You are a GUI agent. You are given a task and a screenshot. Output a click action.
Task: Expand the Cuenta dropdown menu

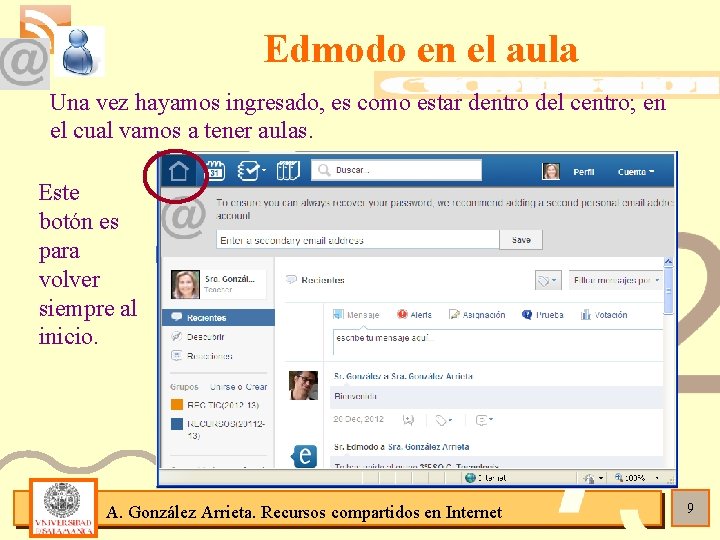[x=636, y=172]
